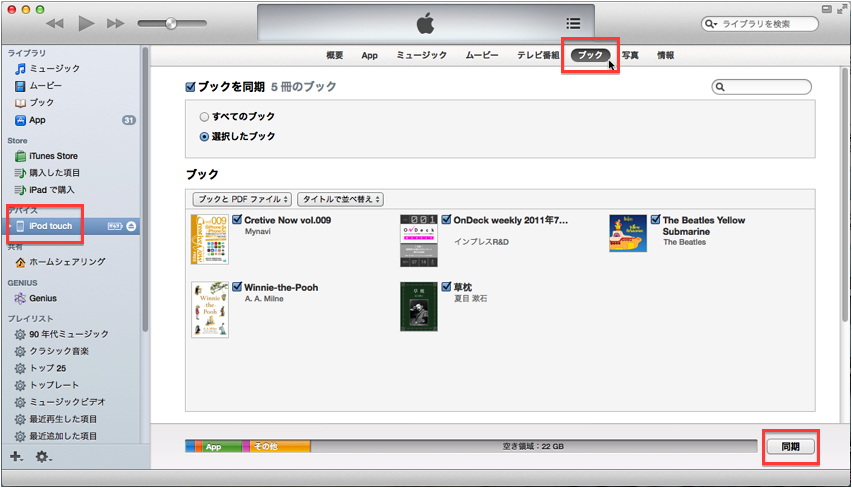The height and width of the screenshot is (488, 852).
Task: Switch to the ムービー tab
Action: point(481,55)
